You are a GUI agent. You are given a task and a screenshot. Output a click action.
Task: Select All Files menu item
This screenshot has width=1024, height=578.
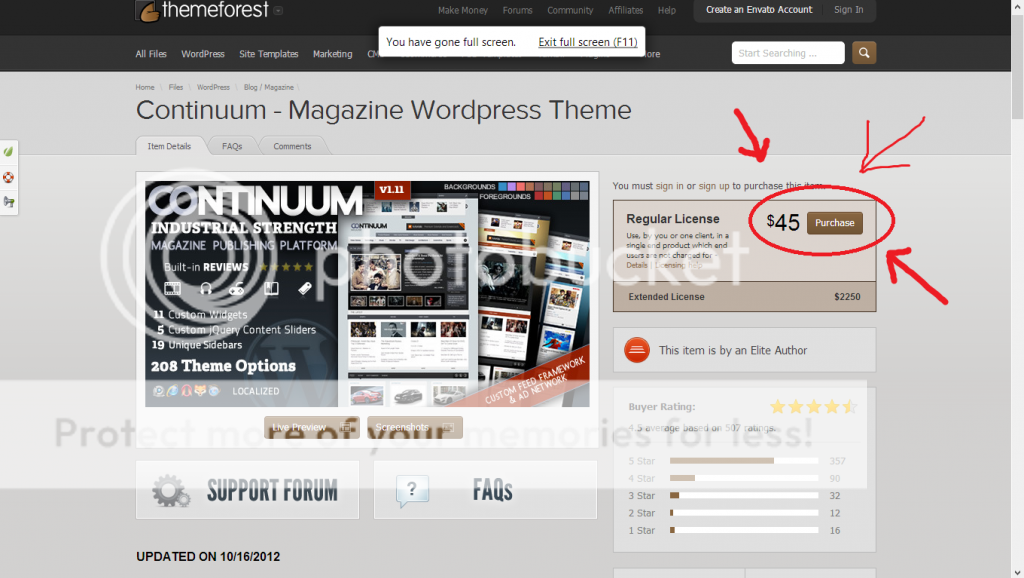151,54
